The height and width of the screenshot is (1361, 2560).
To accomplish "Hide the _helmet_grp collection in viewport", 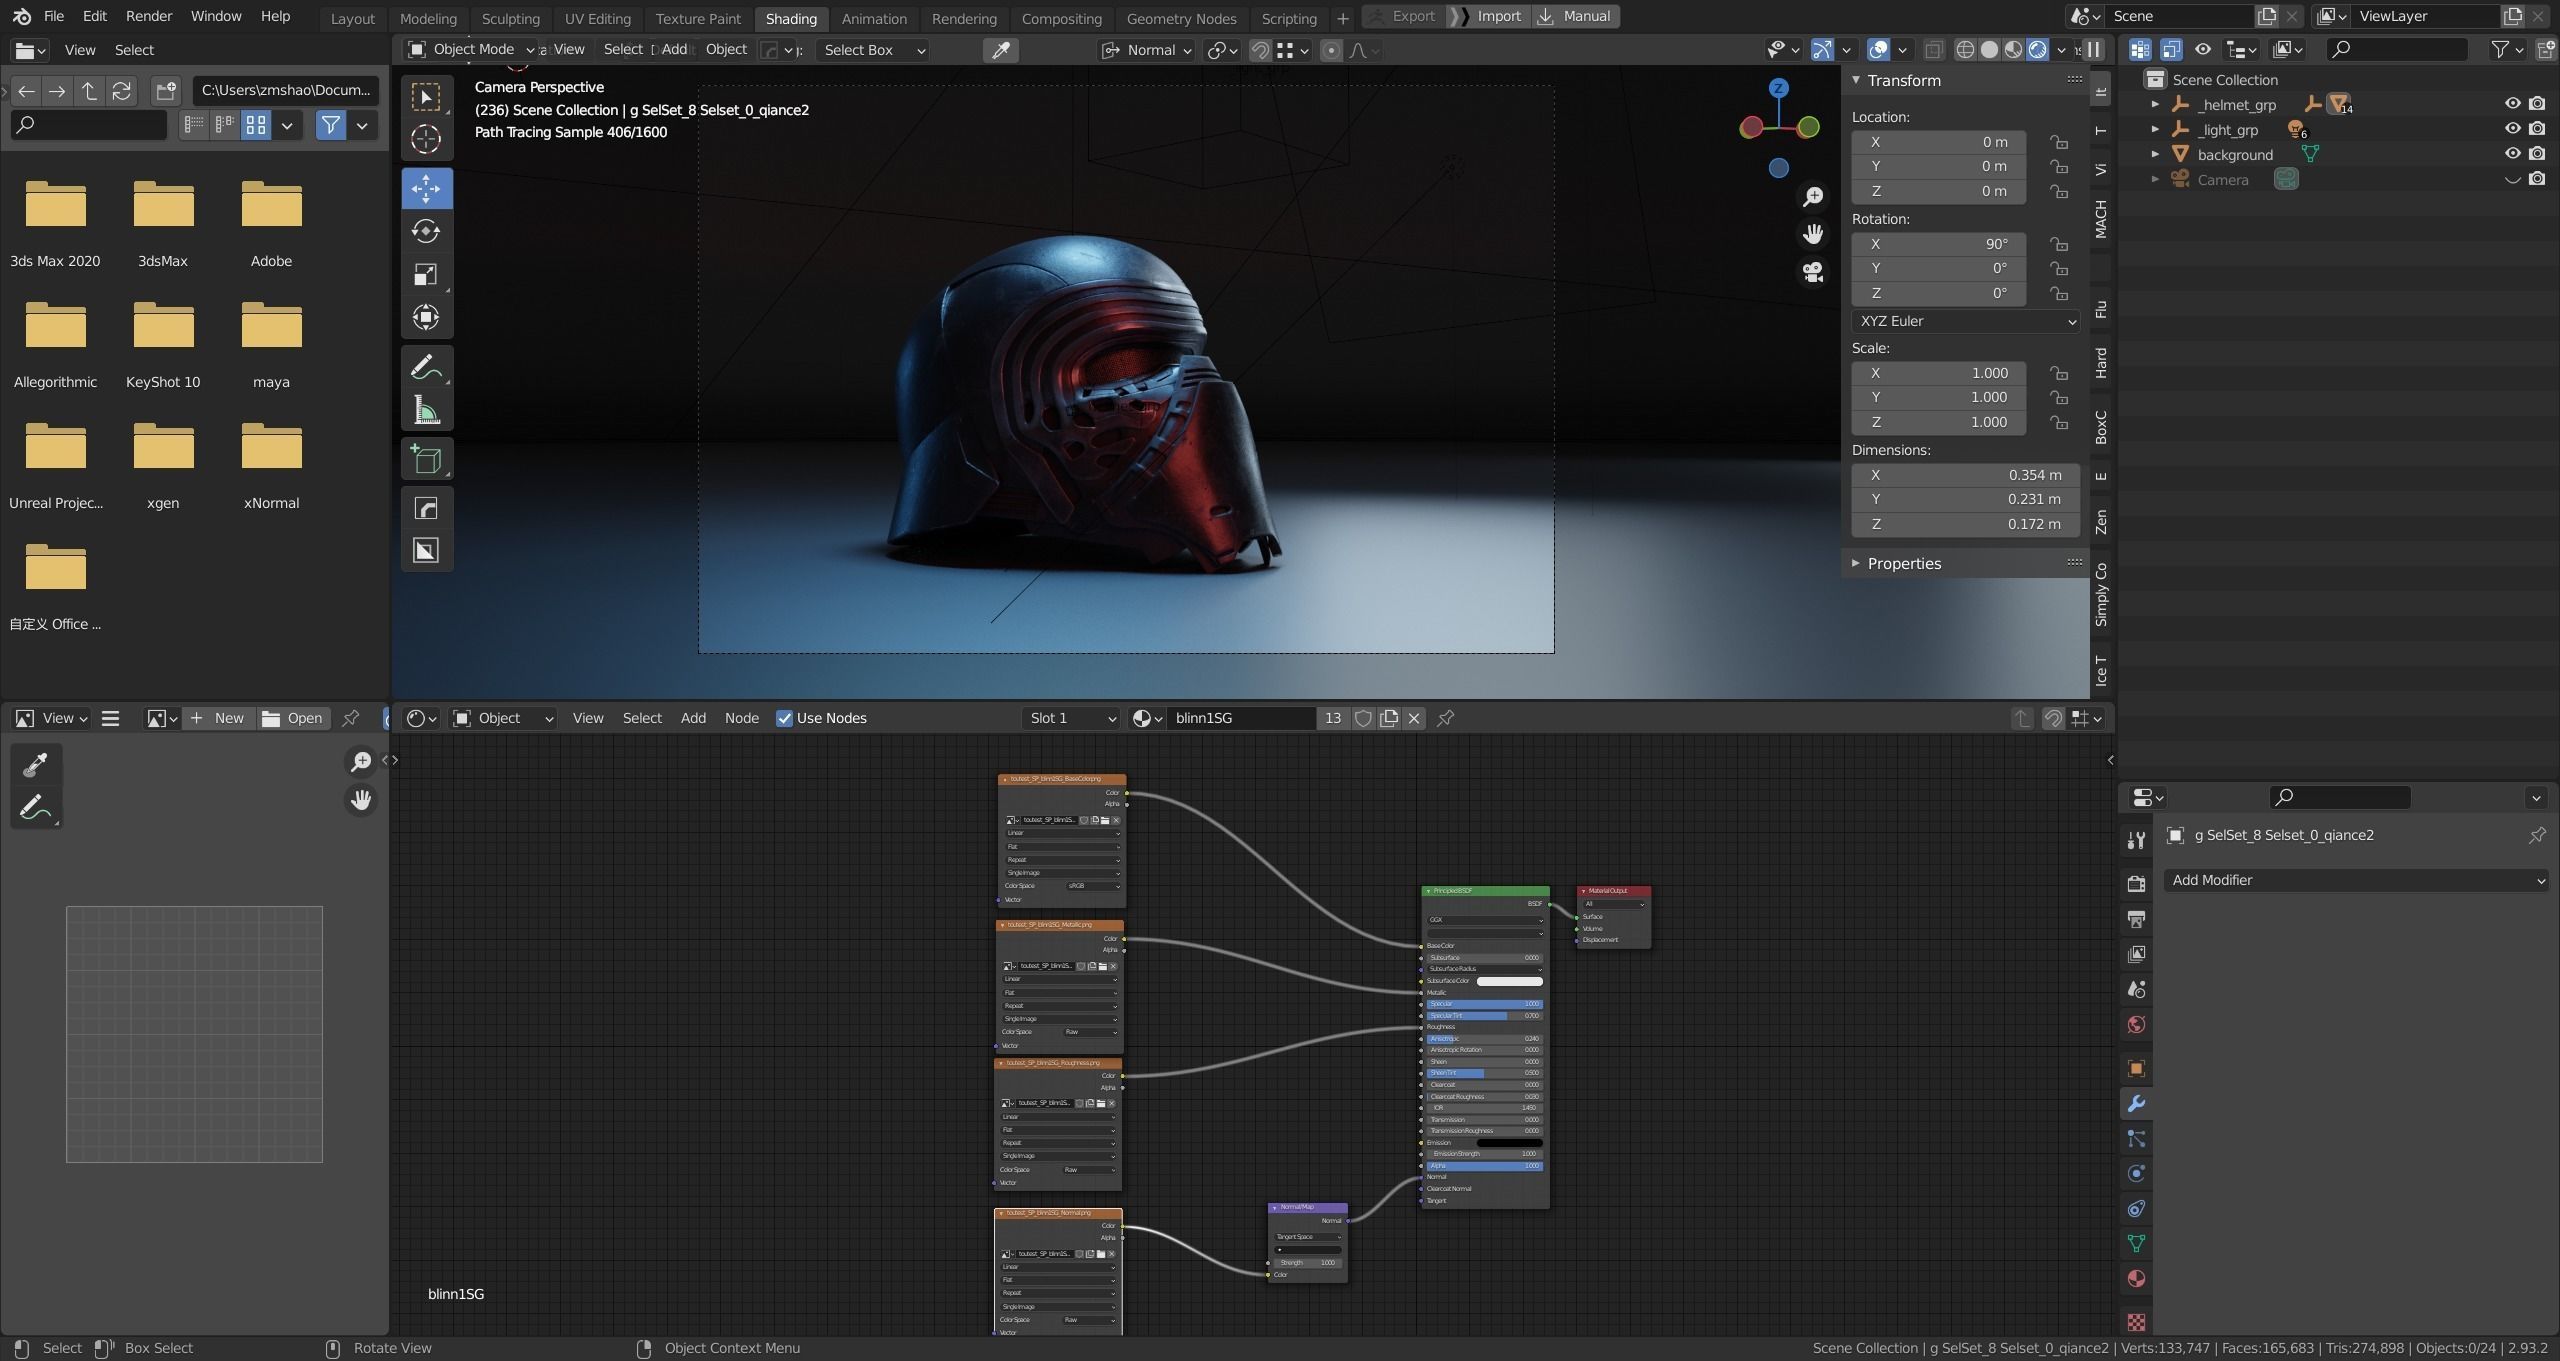I will click(x=2512, y=103).
